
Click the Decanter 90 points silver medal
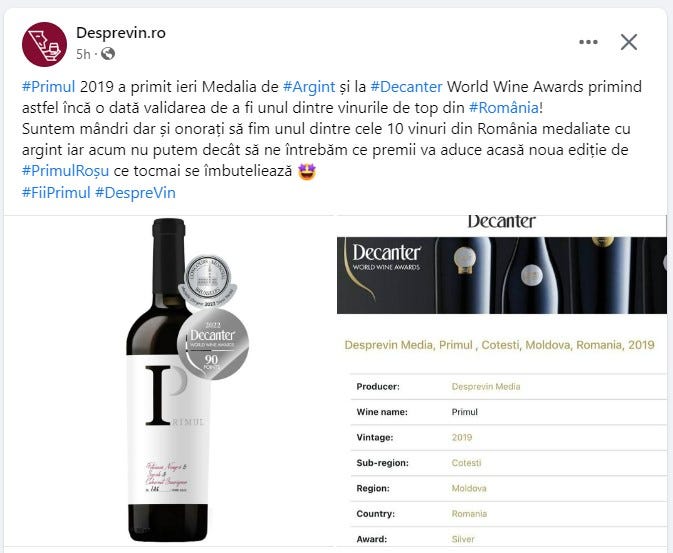213,345
